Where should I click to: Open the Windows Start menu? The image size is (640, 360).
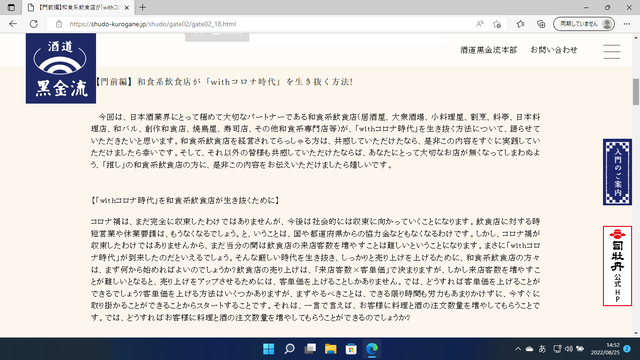tap(269, 349)
